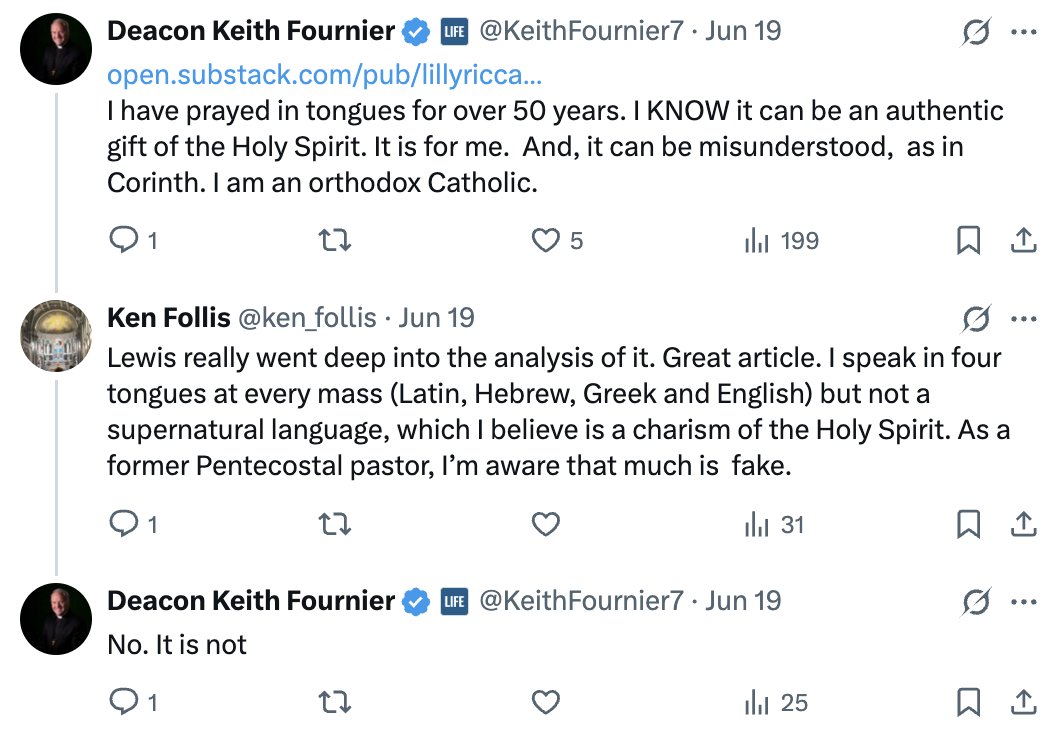Viewport: 1064px width, 742px height.
Task: Bookmark the first Deacon Keith Fournier tweet
Action: point(968,241)
